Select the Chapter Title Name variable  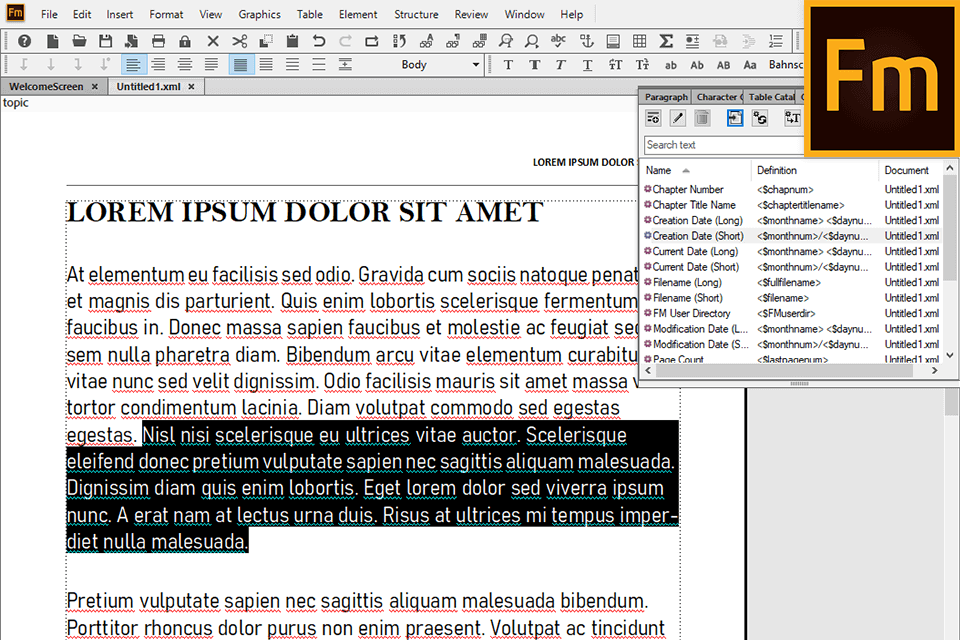point(694,205)
